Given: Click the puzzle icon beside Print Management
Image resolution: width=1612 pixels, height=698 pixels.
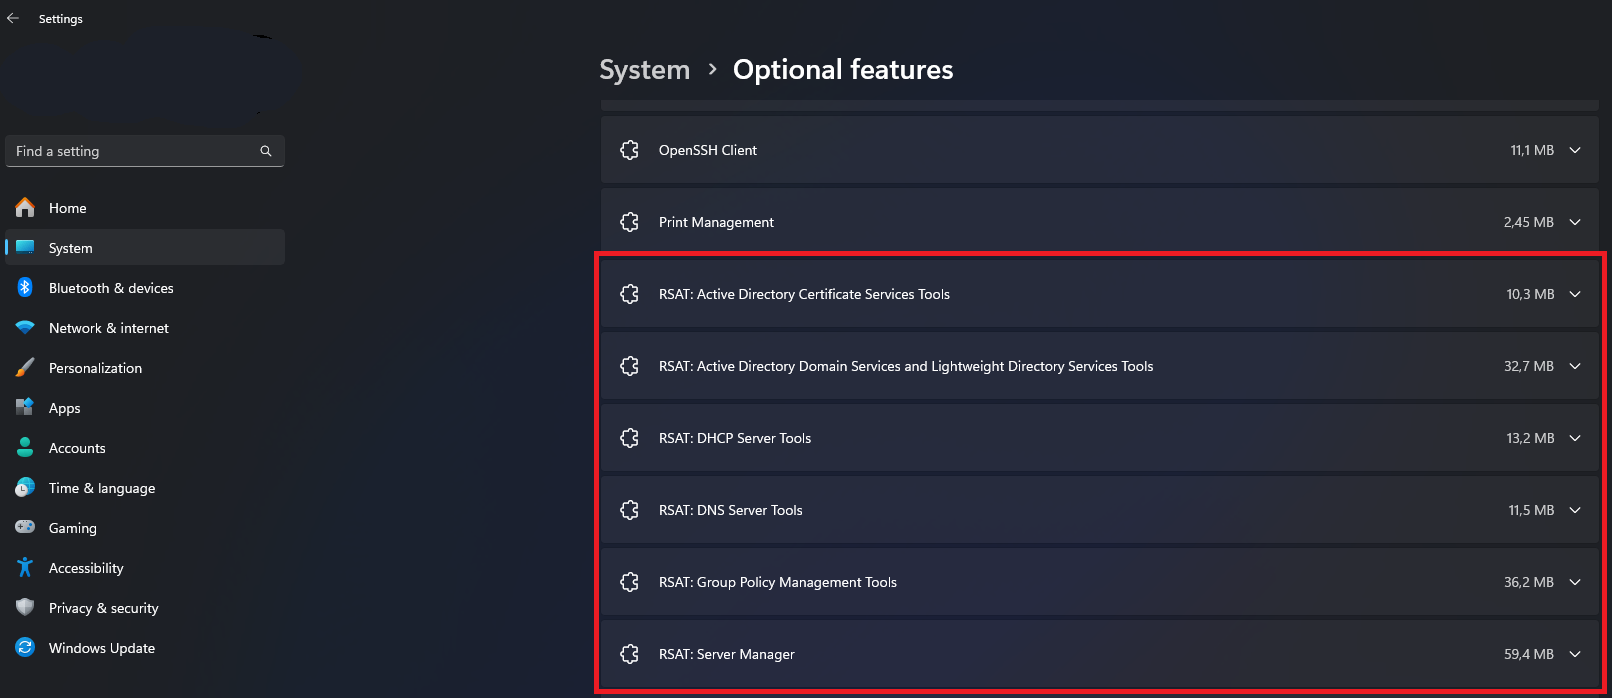Looking at the screenshot, I should tap(629, 222).
